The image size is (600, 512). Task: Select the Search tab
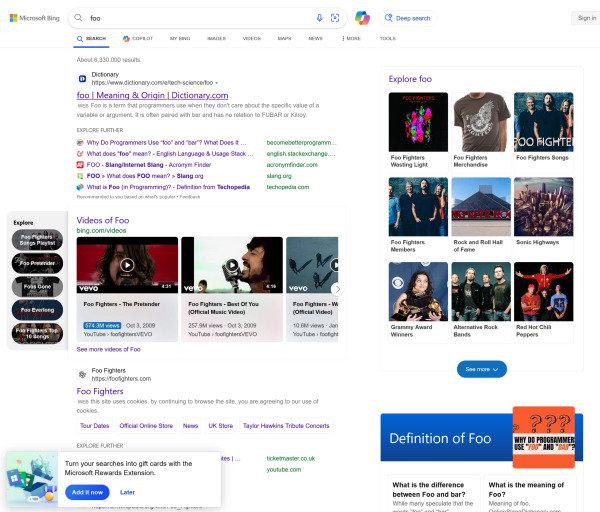[x=91, y=39]
